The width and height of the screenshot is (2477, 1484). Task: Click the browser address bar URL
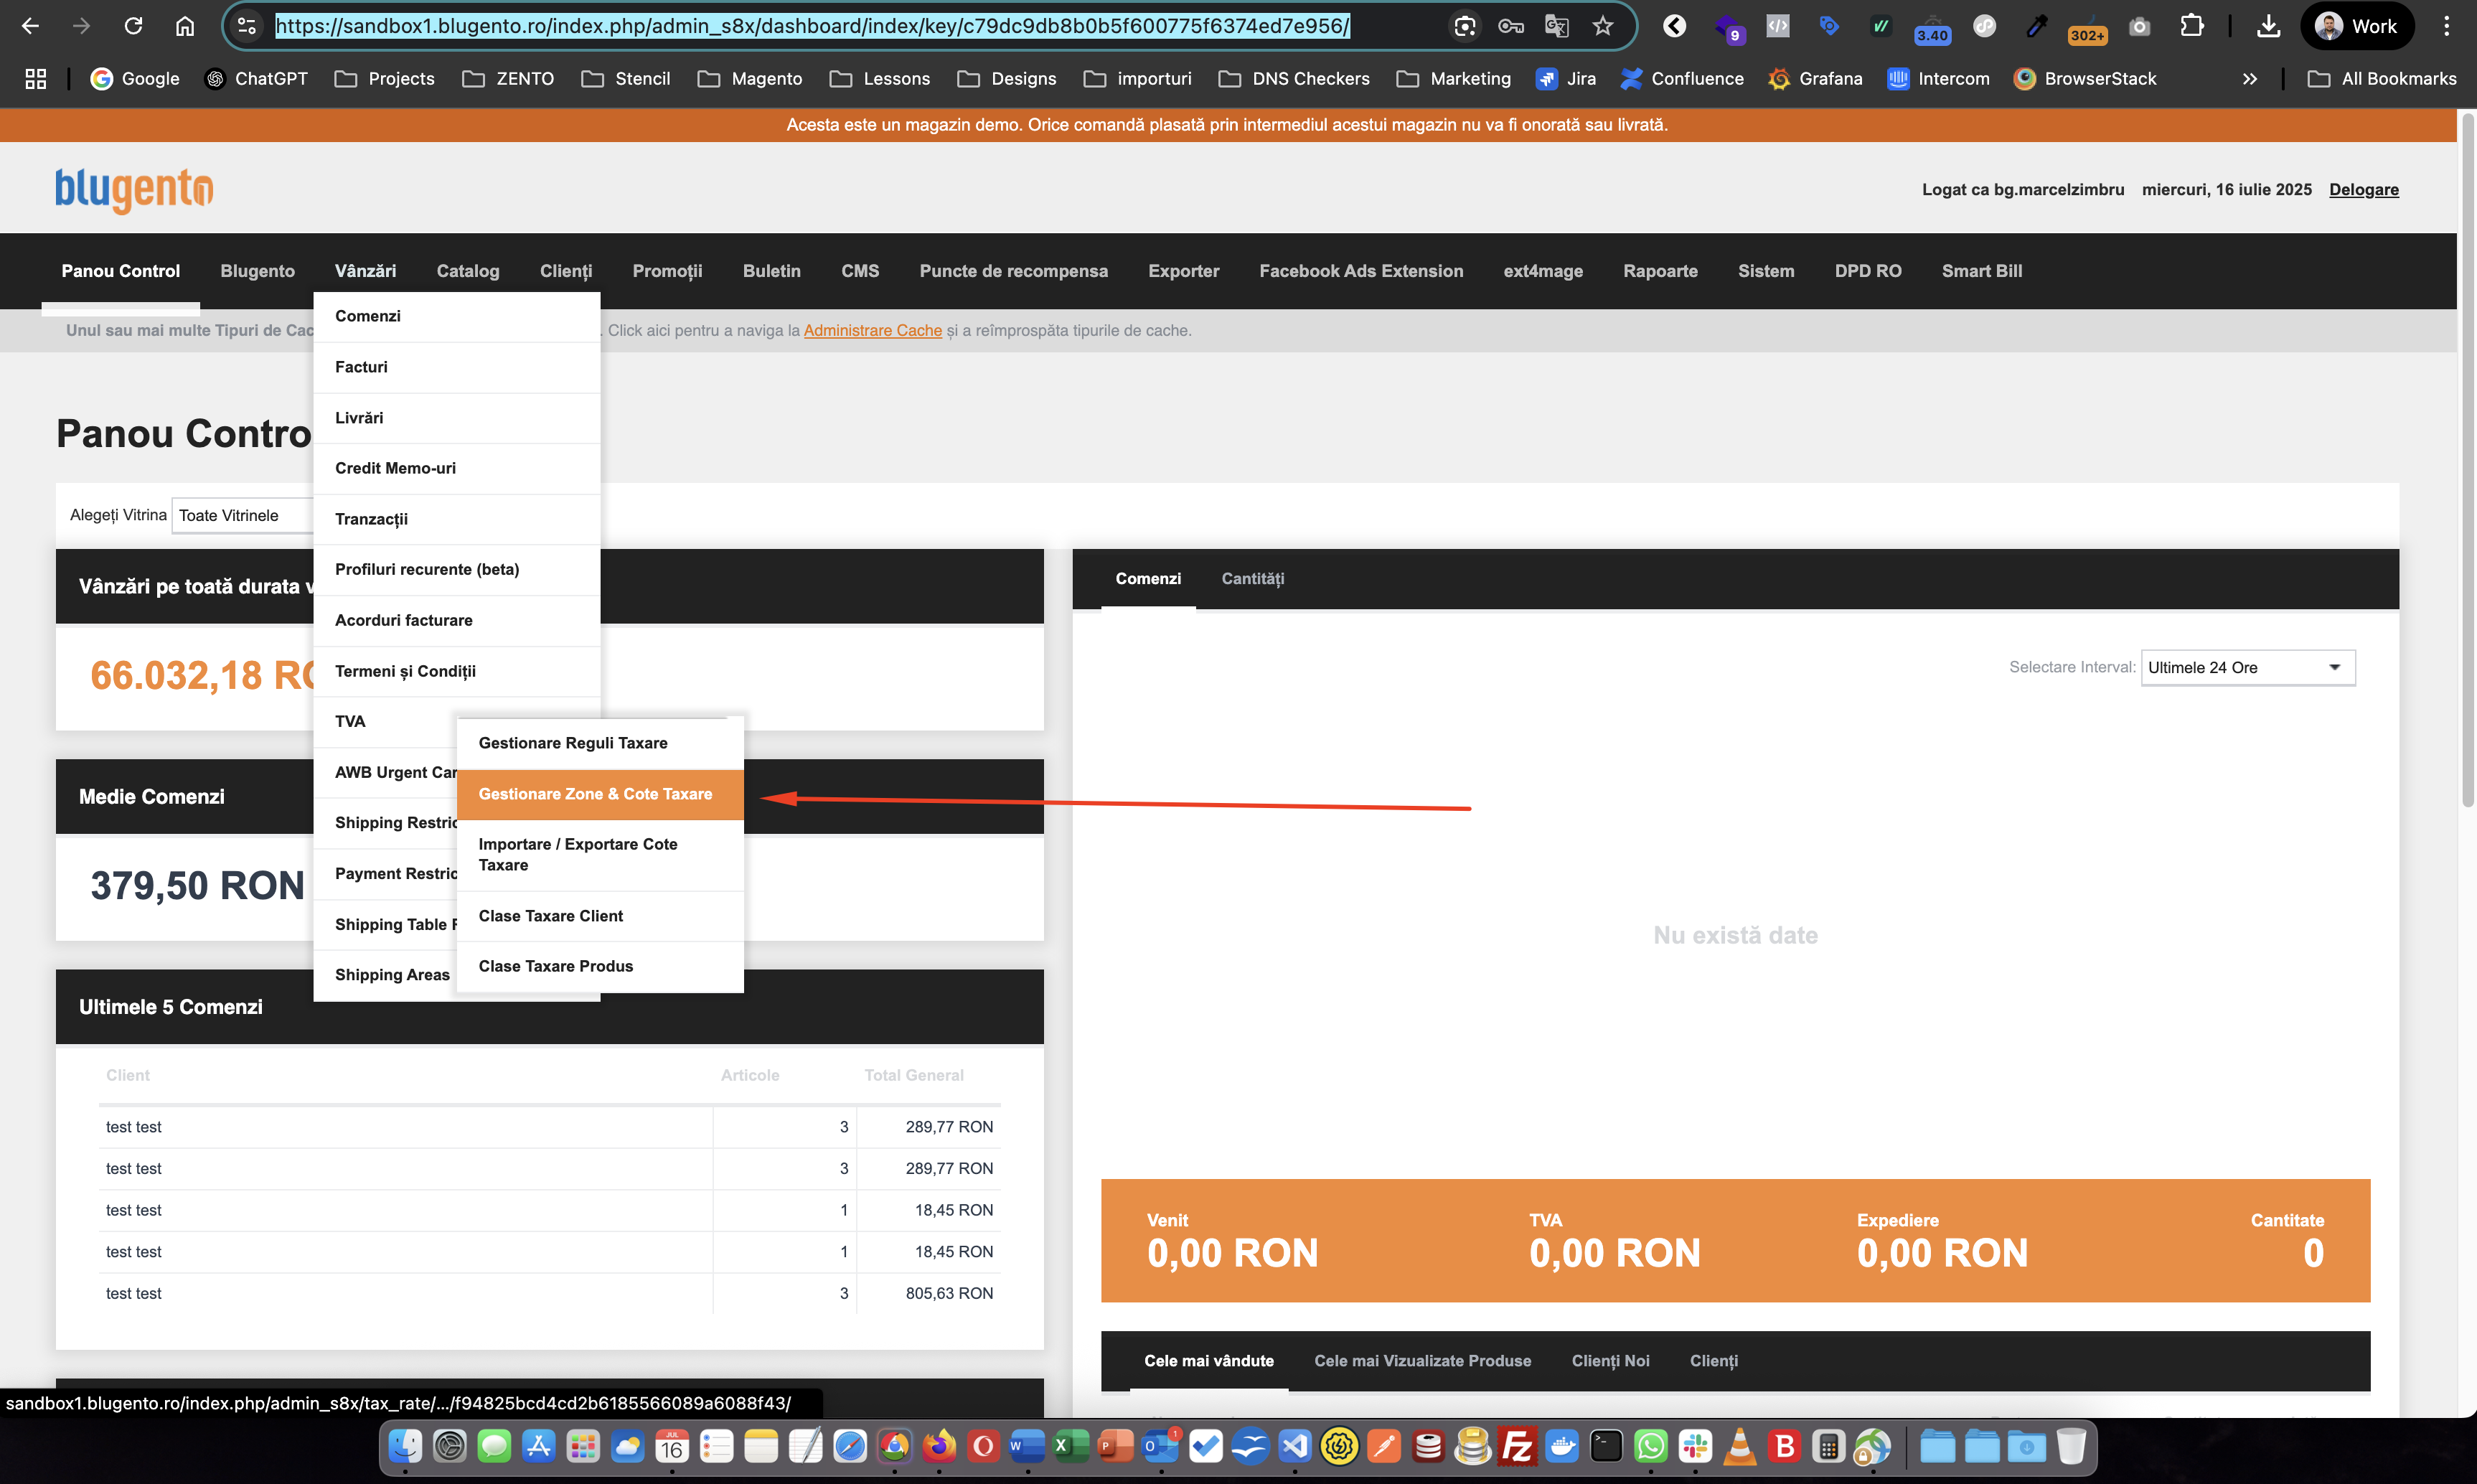click(x=812, y=26)
